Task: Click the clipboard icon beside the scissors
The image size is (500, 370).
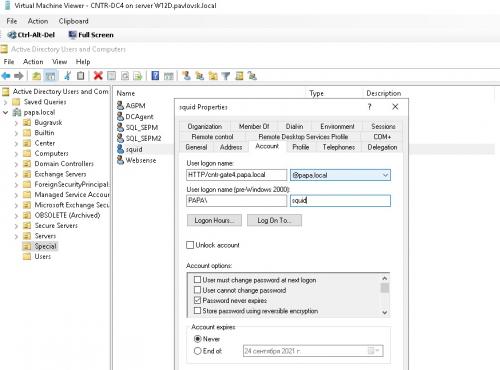Action: click(x=80, y=76)
